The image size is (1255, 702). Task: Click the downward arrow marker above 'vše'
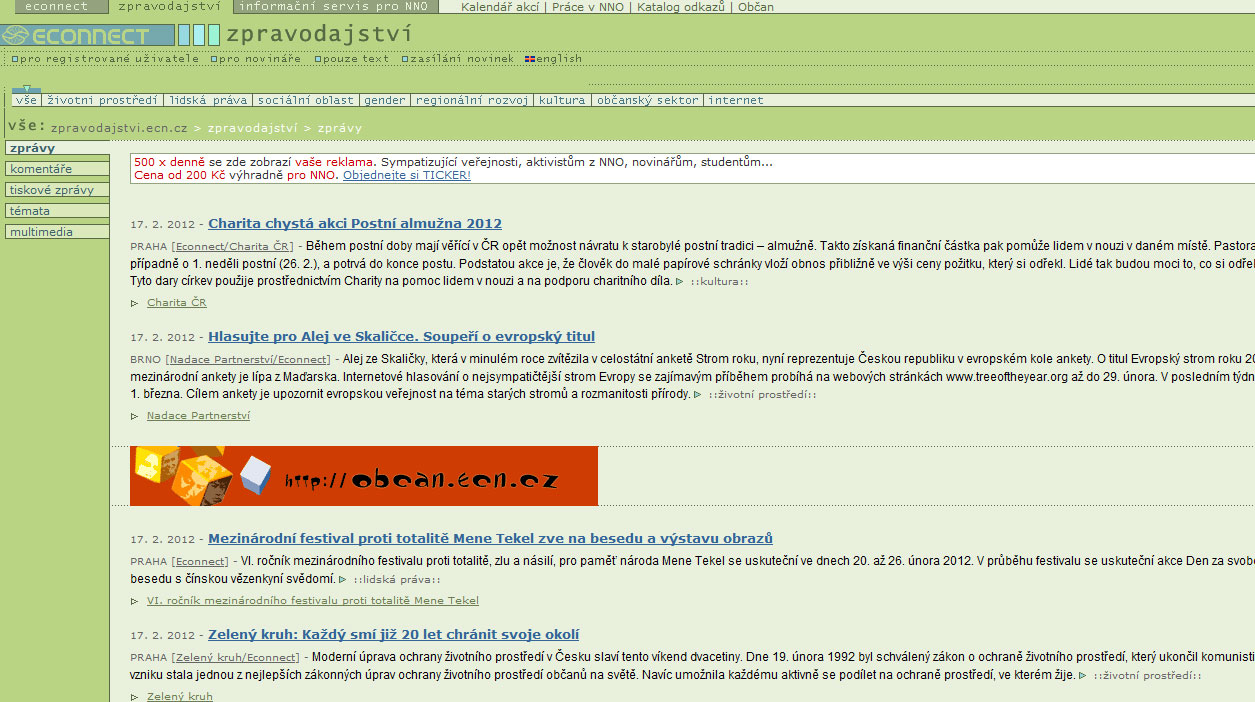[x=27, y=90]
